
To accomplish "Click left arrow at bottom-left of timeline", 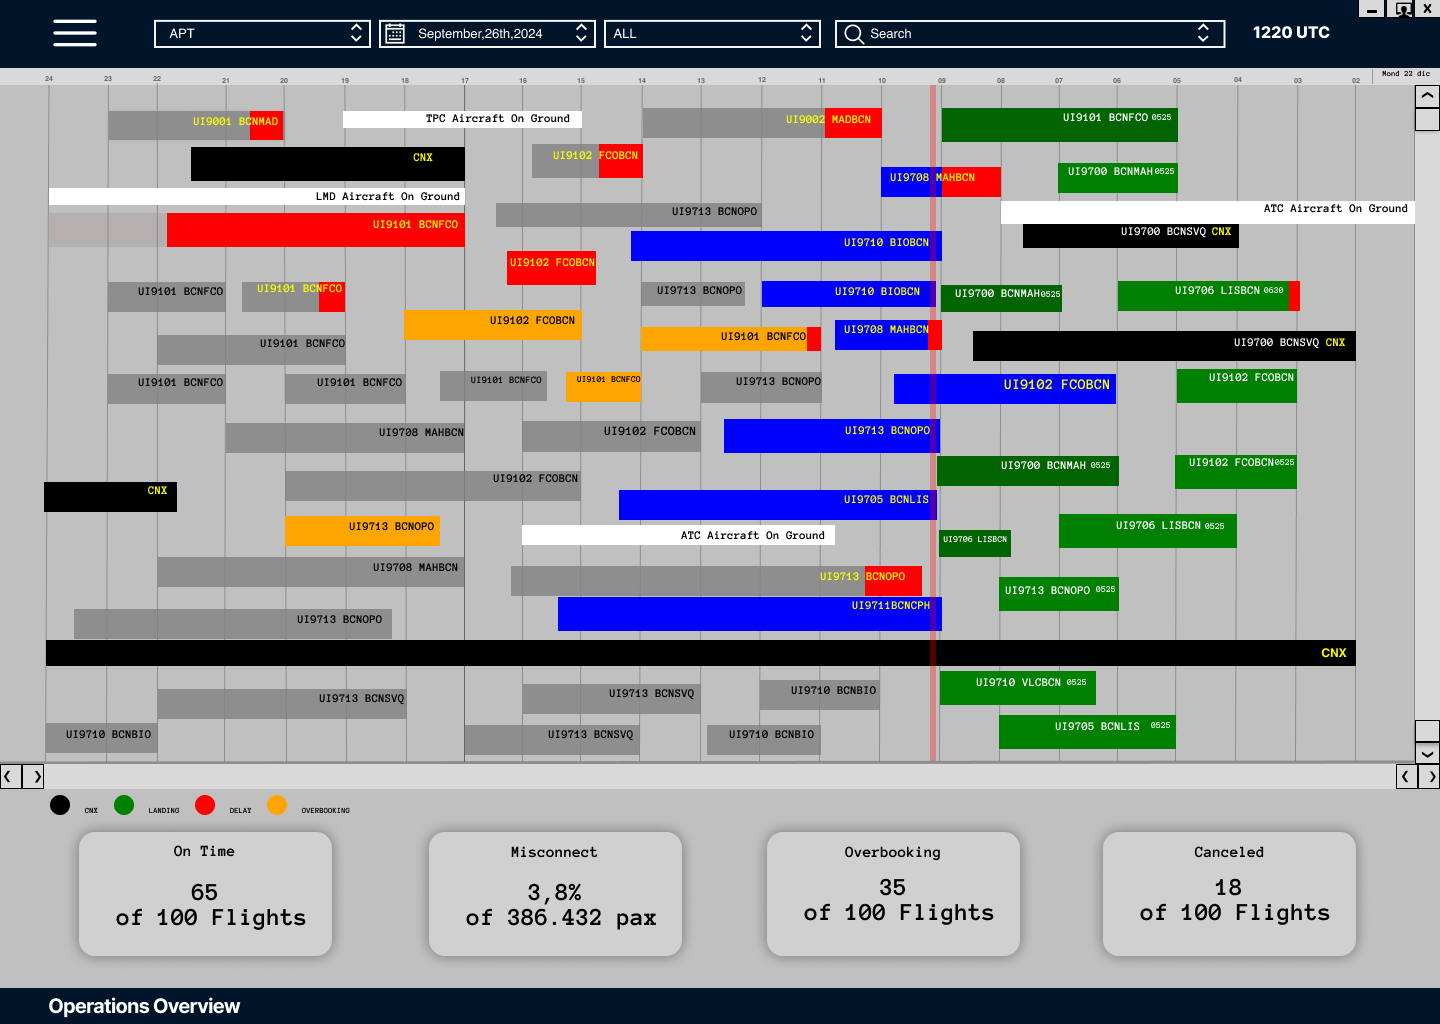I will pos(9,776).
